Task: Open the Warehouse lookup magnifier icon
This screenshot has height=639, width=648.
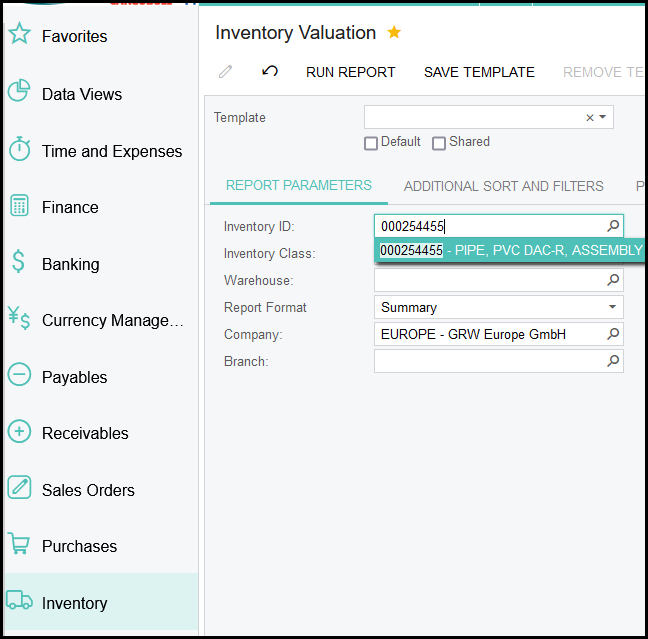Action: click(x=613, y=281)
